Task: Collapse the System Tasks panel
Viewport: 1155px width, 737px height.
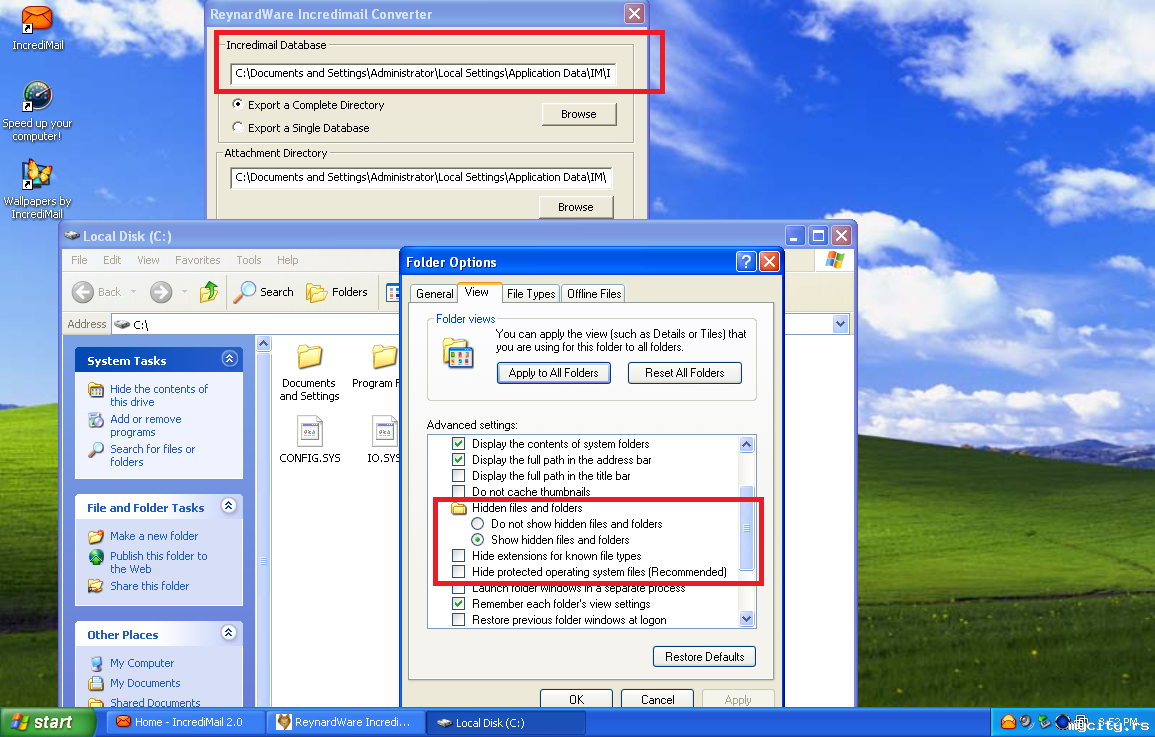Action: 229,359
